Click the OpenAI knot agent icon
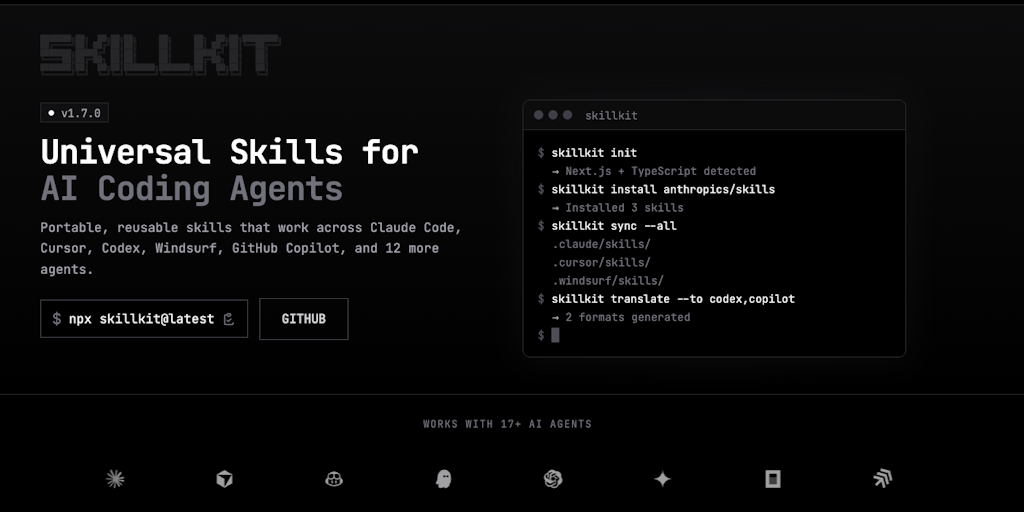The width and height of the screenshot is (1024, 512). (x=553, y=479)
